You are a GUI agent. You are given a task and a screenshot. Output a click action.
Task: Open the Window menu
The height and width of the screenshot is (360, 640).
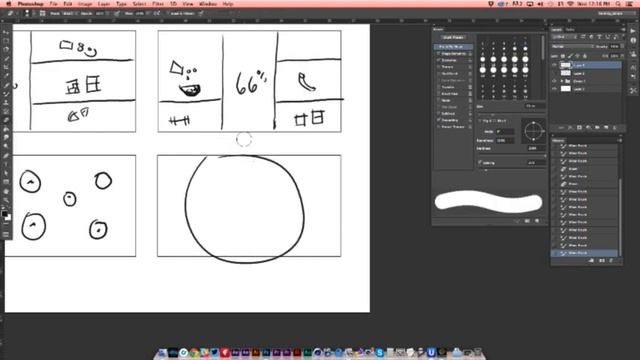pyautogui.click(x=208, y=4)
